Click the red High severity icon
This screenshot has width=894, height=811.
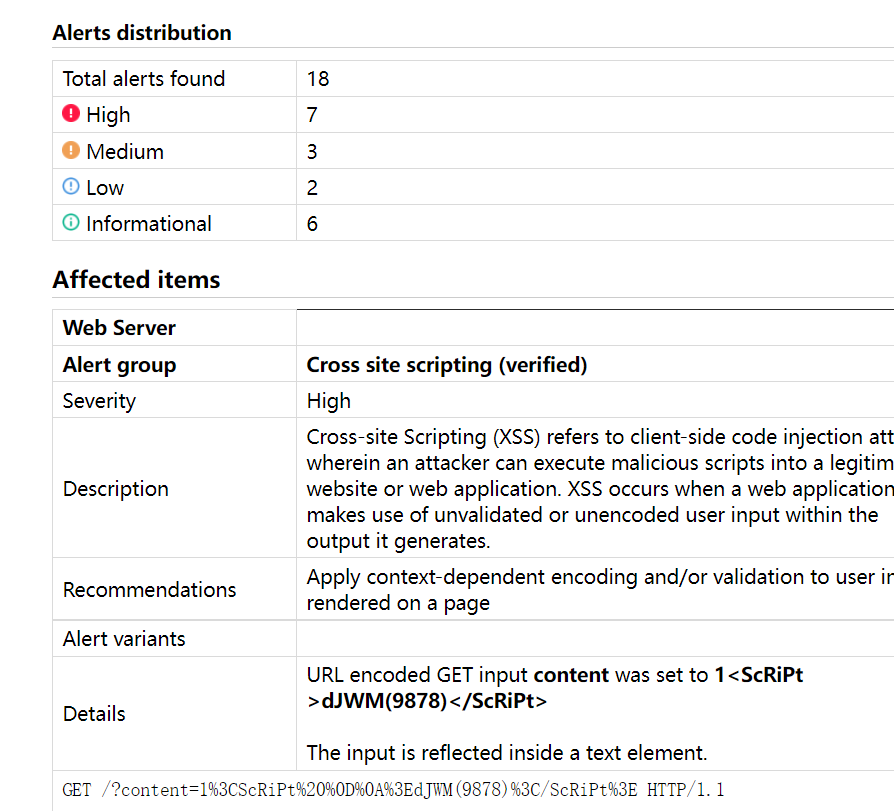[71, 113]
